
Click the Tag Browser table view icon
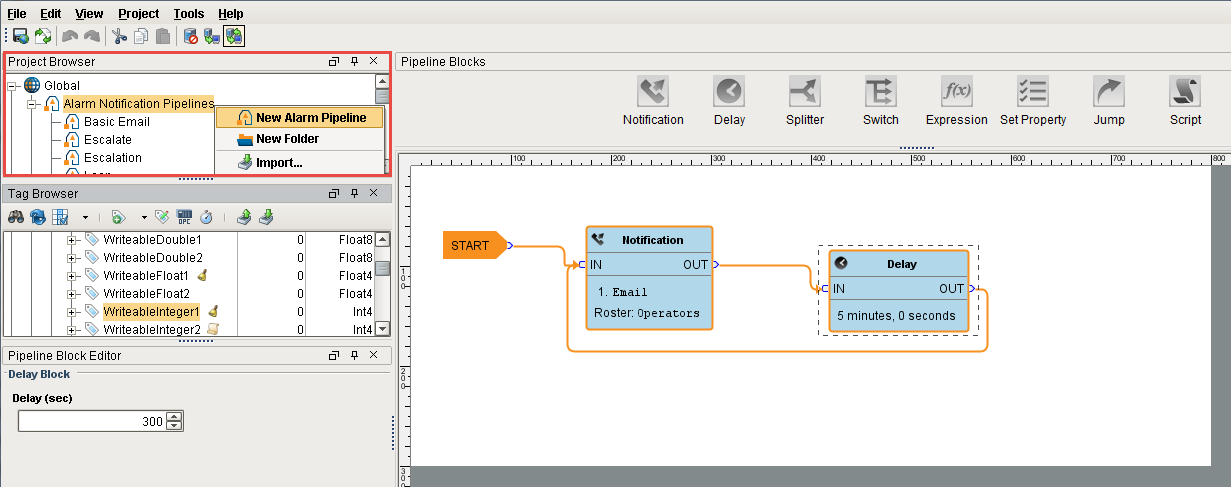[x=60, y=216]
